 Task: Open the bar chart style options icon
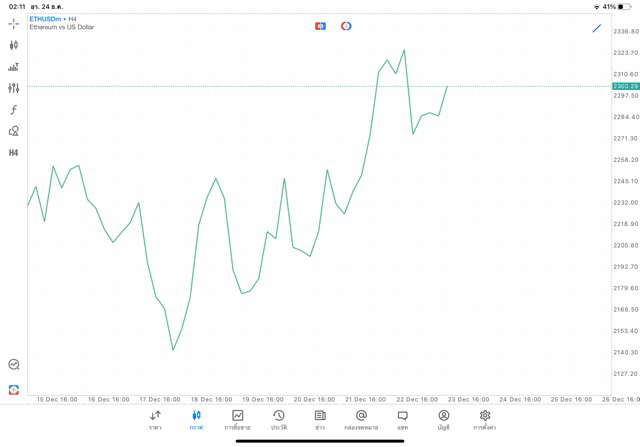[13, 67]
